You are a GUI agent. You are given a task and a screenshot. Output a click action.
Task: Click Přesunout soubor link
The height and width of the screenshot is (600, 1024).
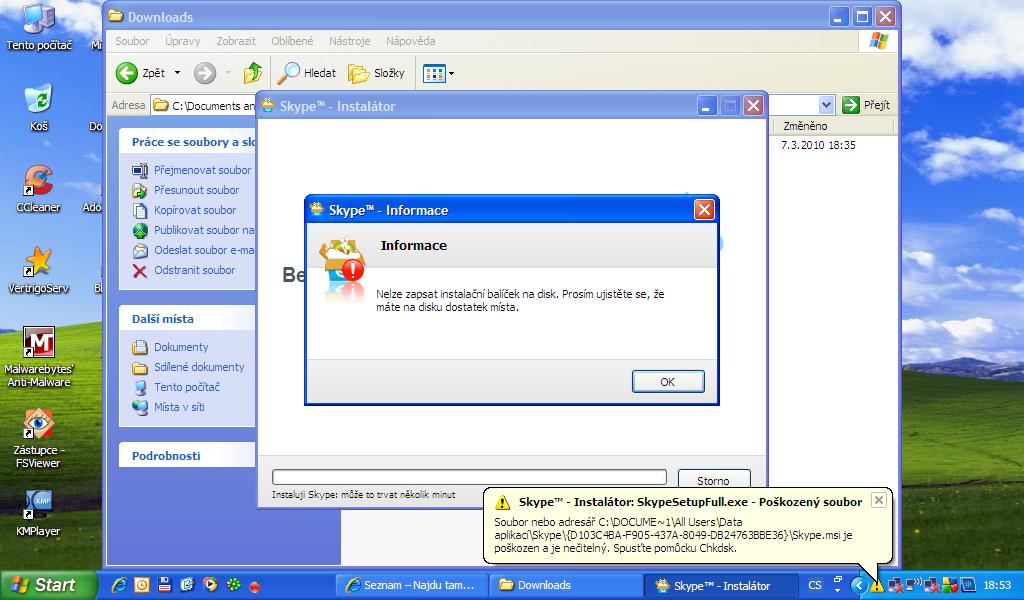(197, 190)
